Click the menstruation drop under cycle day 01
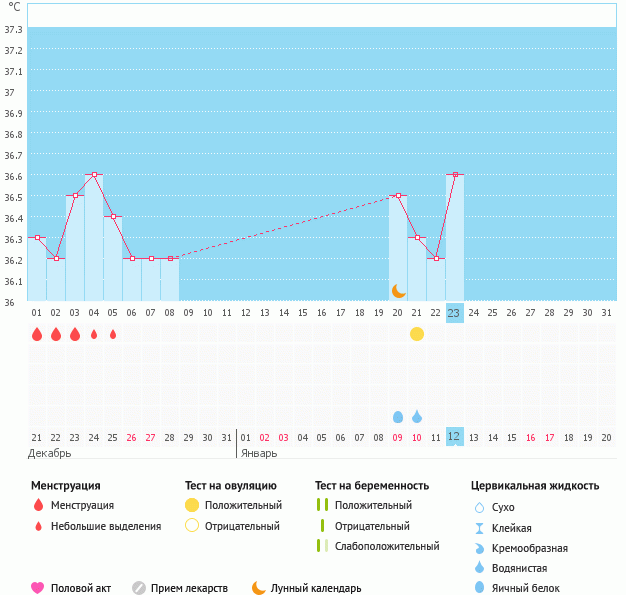This screenshot has width=626, height=595. pyautogui.click(x=37, y=334)
